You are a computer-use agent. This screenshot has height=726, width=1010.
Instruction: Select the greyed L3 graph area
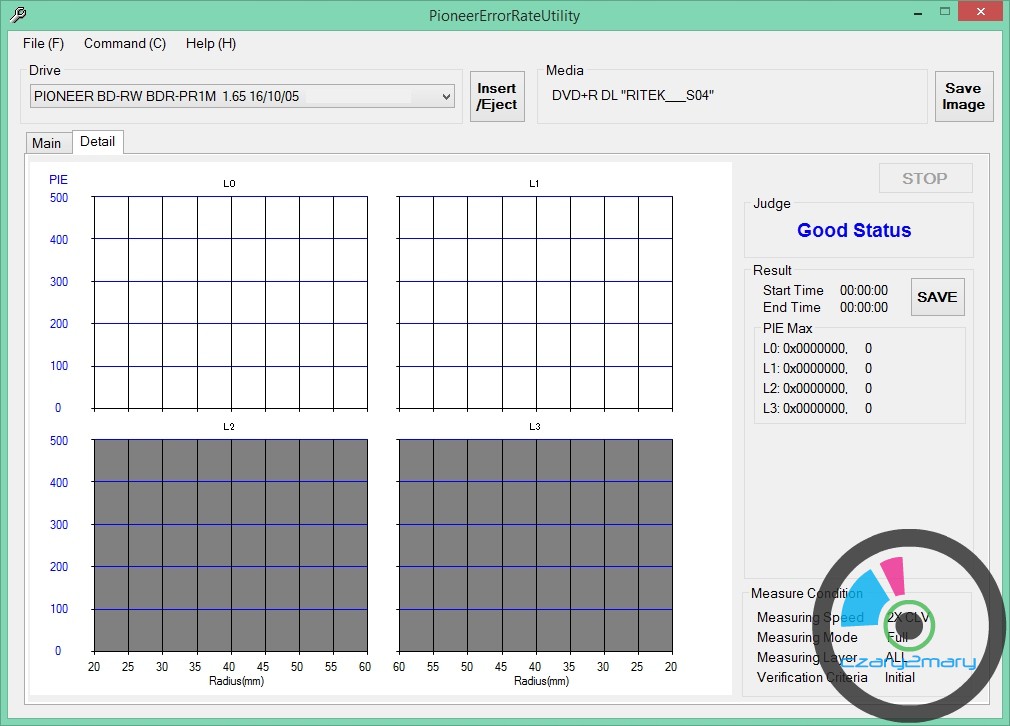click(535, 545)
